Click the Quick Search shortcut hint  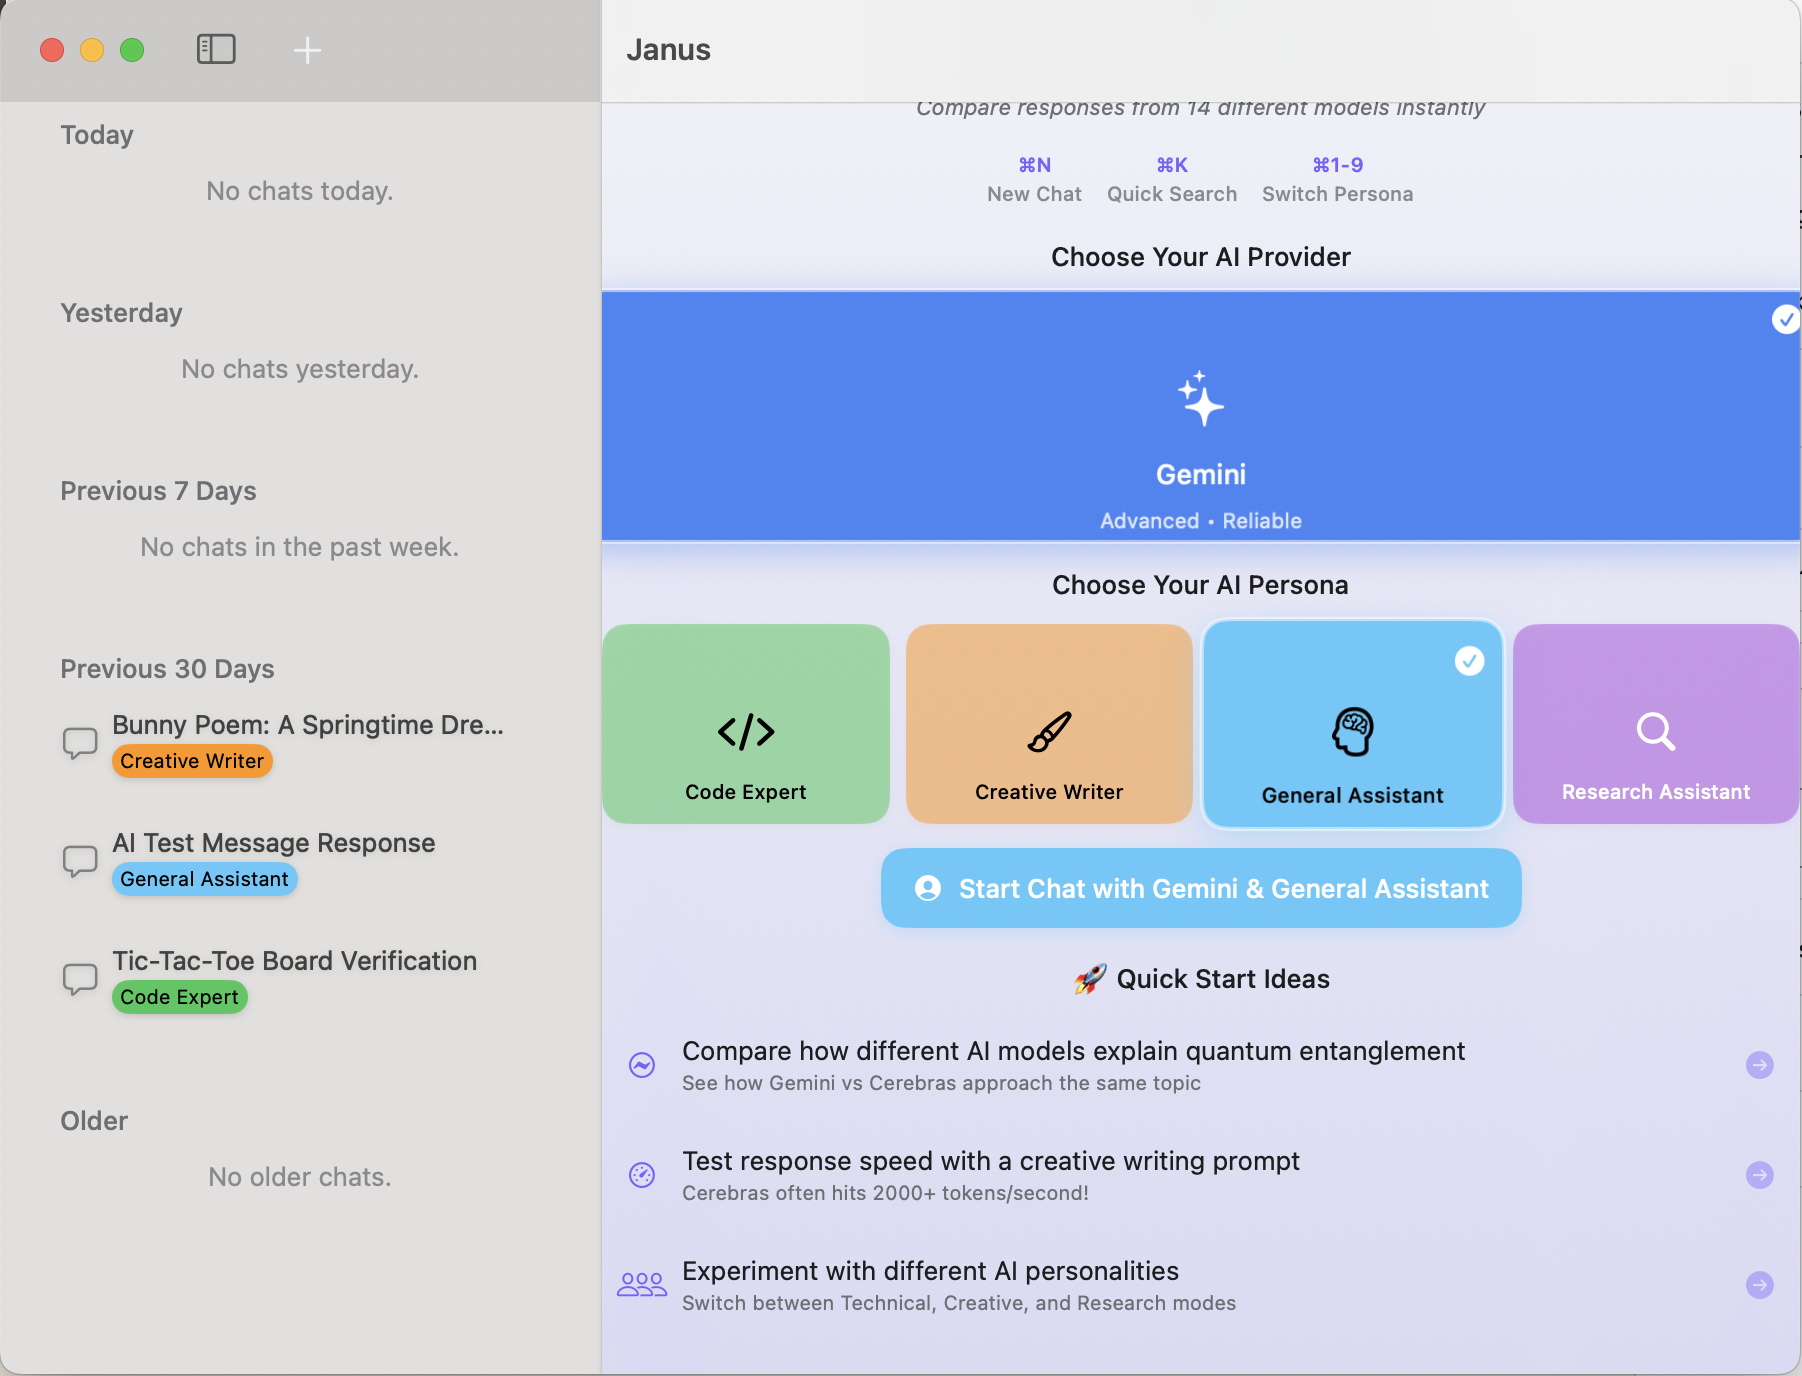[x=1171, y=180]
